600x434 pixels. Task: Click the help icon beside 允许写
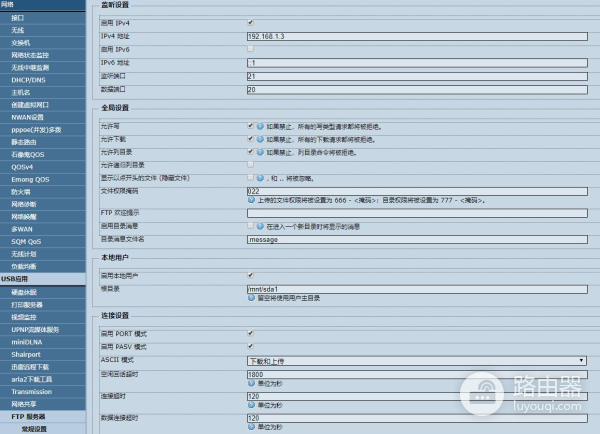pos(260,126)
